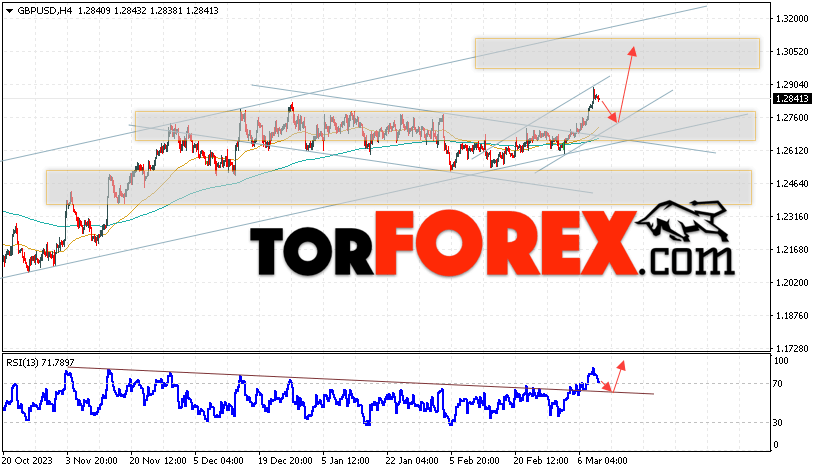Click the RSI scale value 30

click(x=777, y=423)
